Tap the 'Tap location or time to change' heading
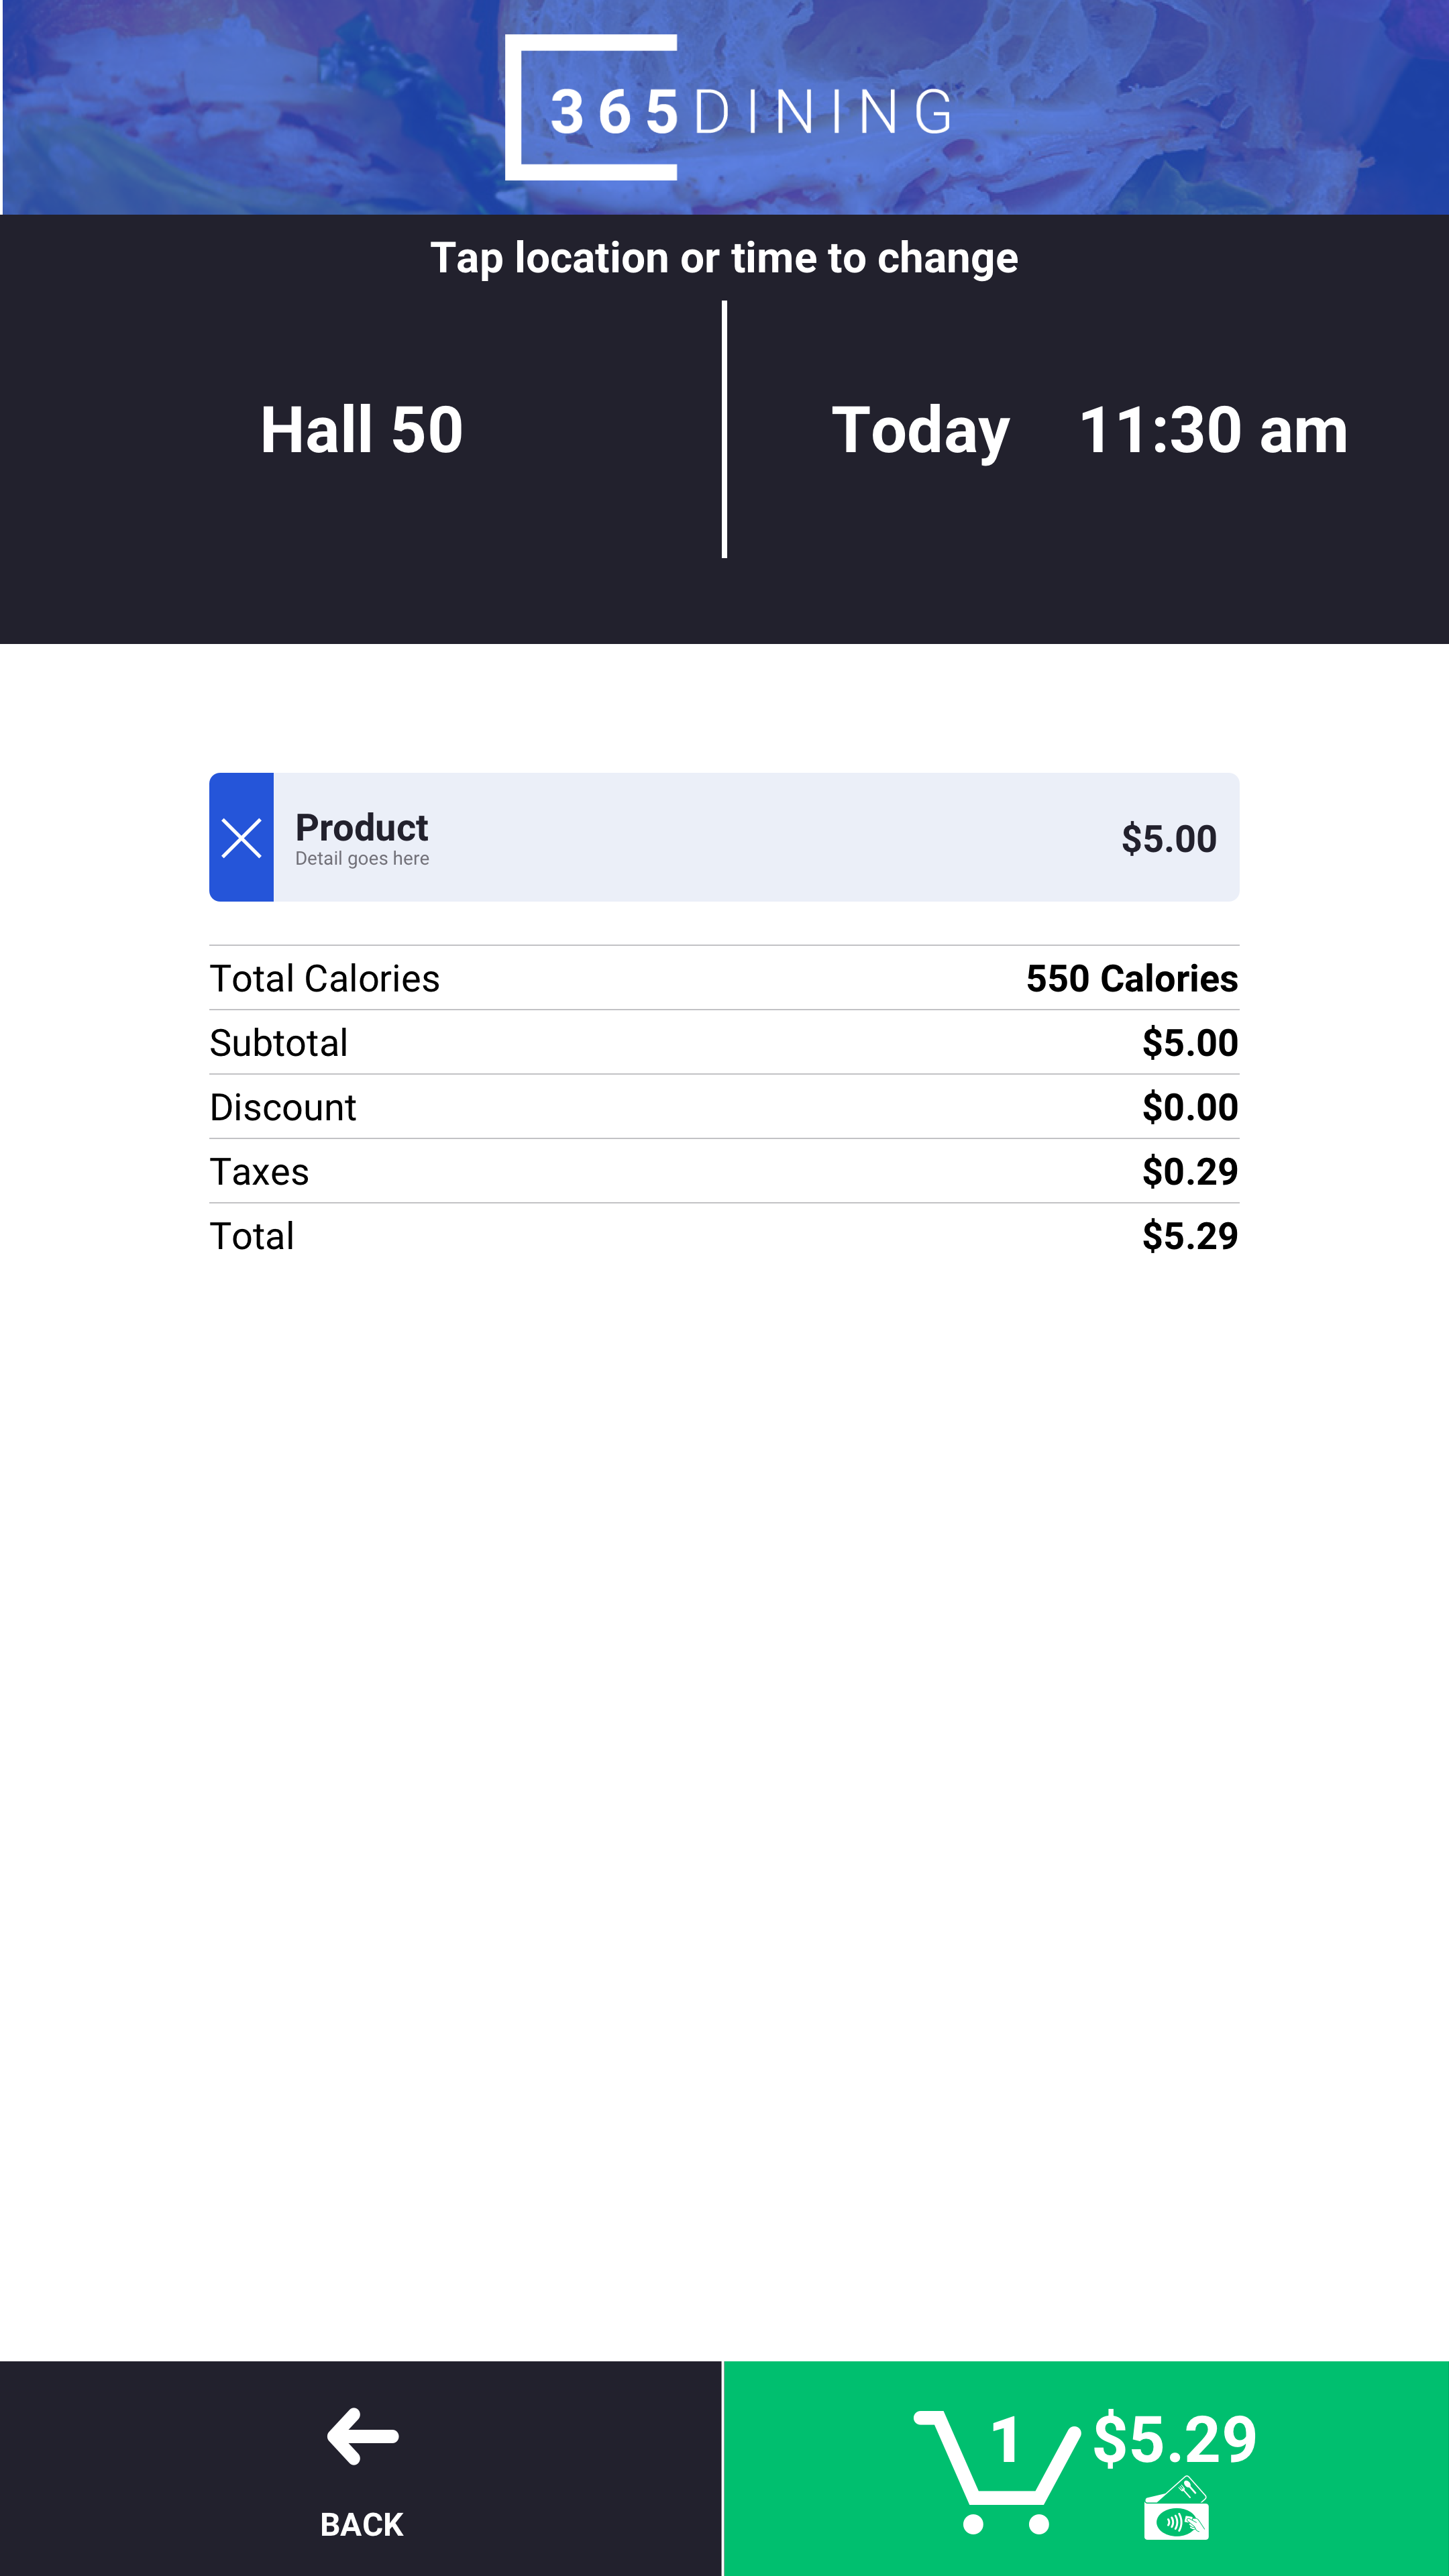The image size is (1449, 2576). [724, 258]
